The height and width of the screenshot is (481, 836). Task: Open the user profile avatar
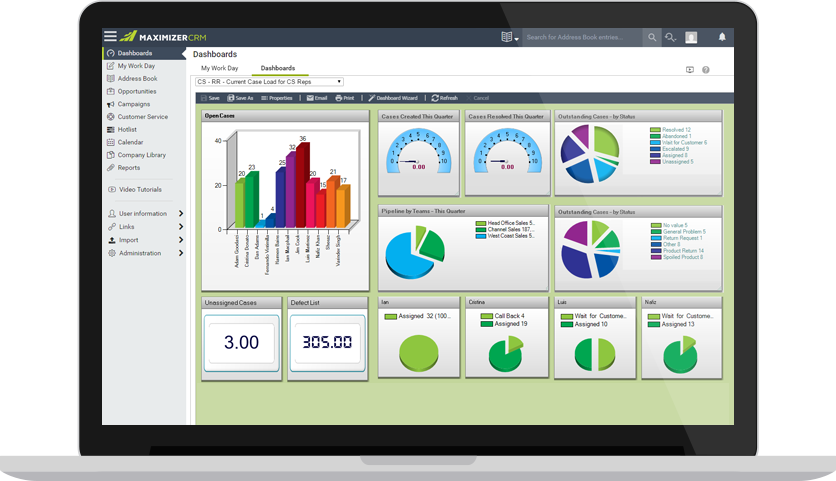point(691,37)
